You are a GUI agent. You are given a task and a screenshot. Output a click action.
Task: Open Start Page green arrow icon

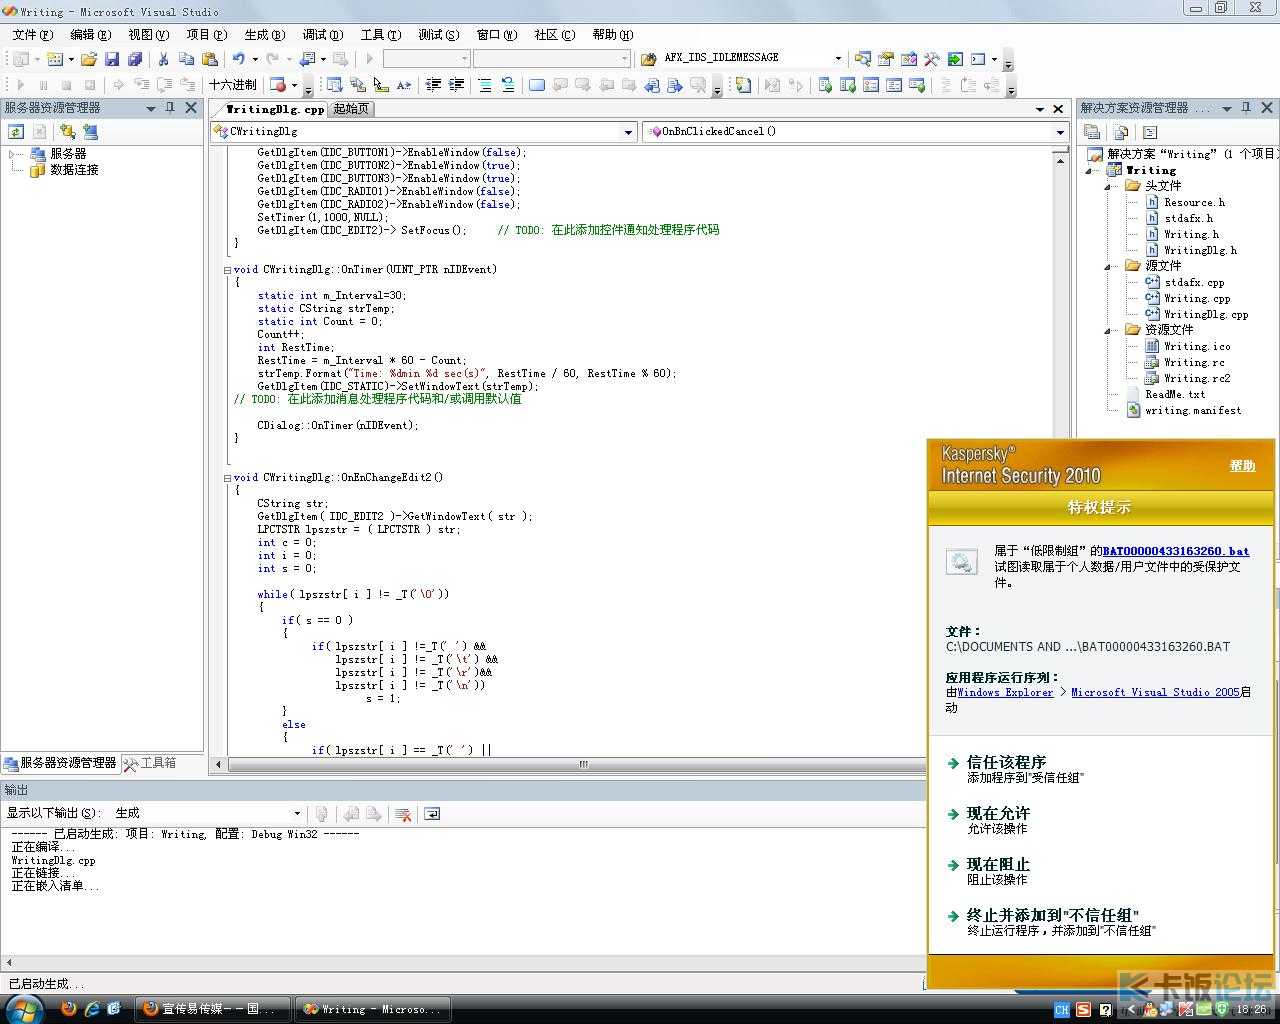click(x=955, y=58)
